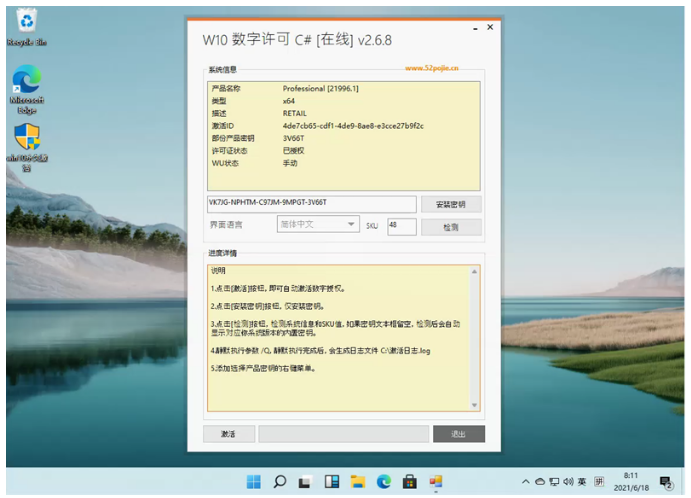691x498 pixels.
Task: Open the Recycle Bin desktop icon
Action: tap(26, 27)
